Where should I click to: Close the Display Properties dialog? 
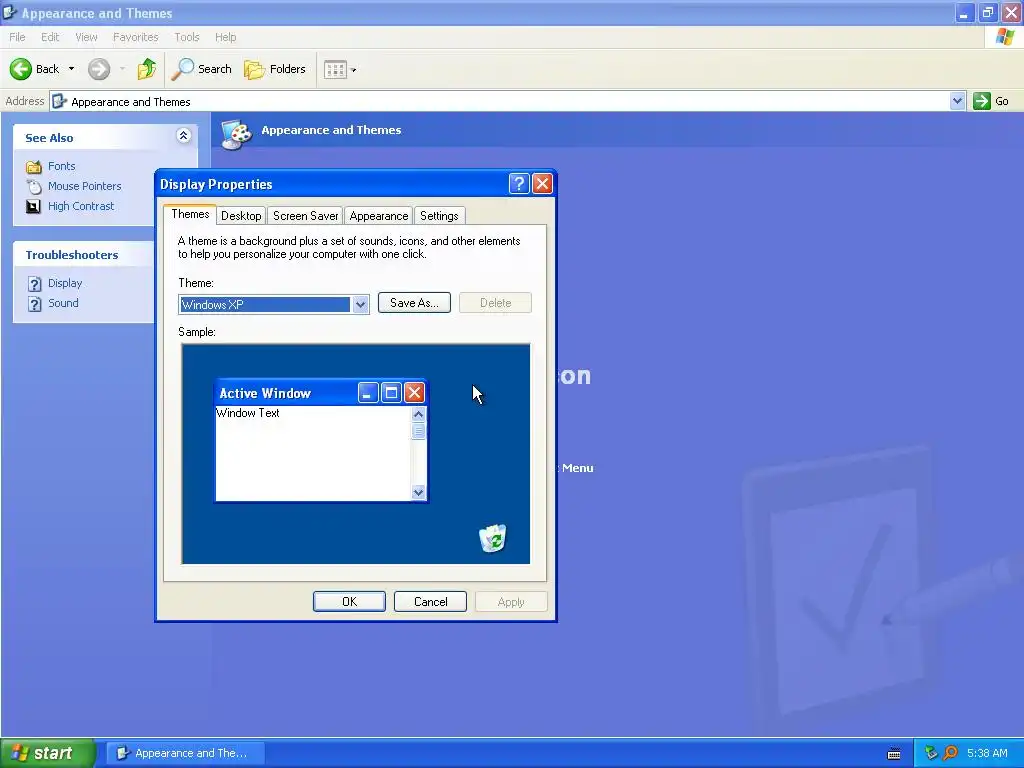(542, 184)
